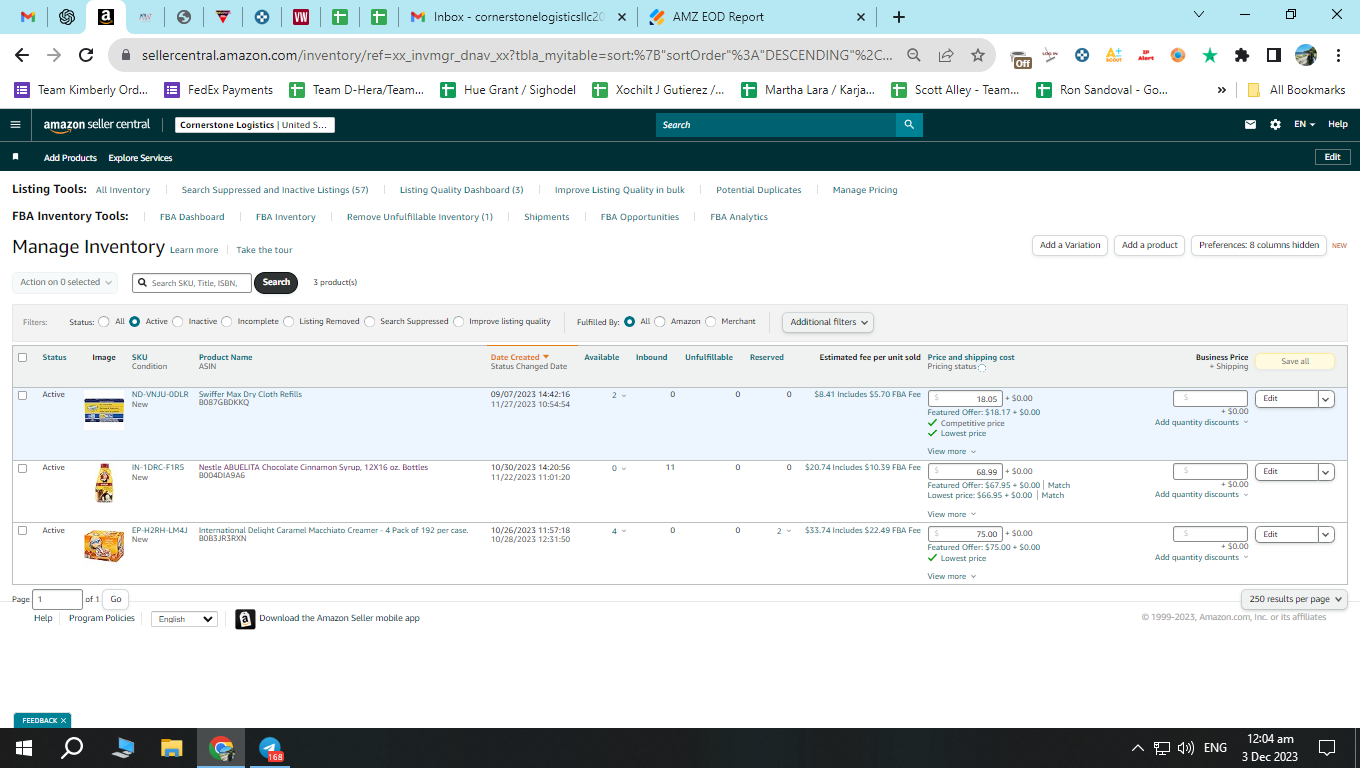Open the Cornerstone Logistics account switcher
1360x768 pixels.
pos(255,125)
